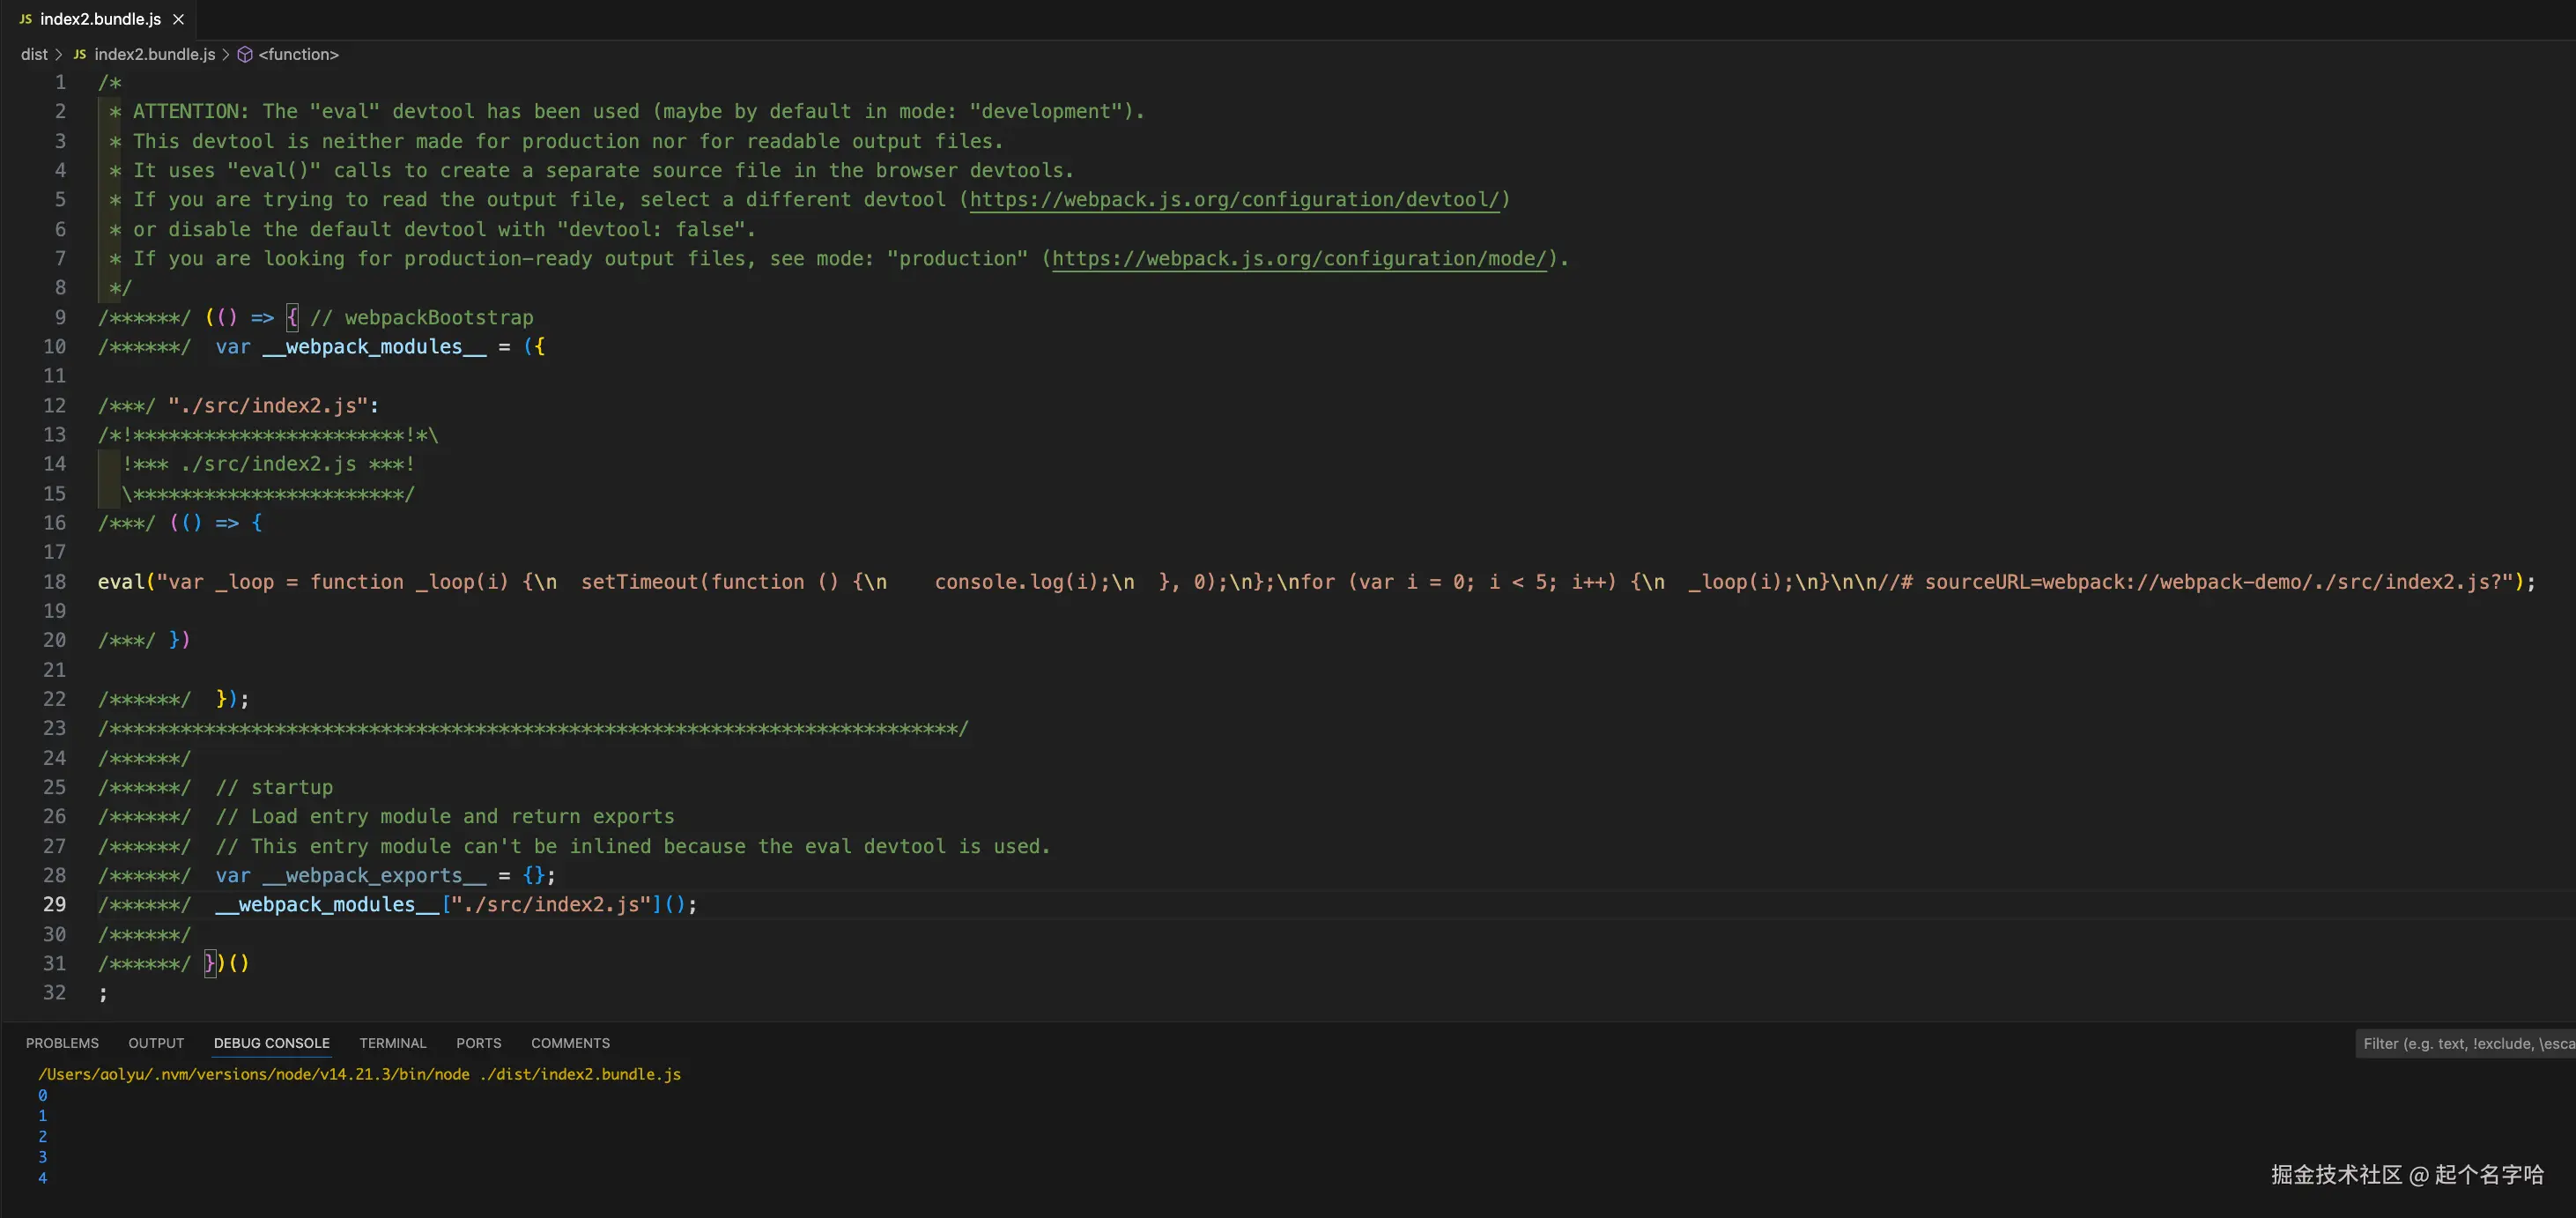Open the COMMENTS panel tab
Image resolution: width=2576 pixels, height=1218 pixels.
pos(570,1043)
